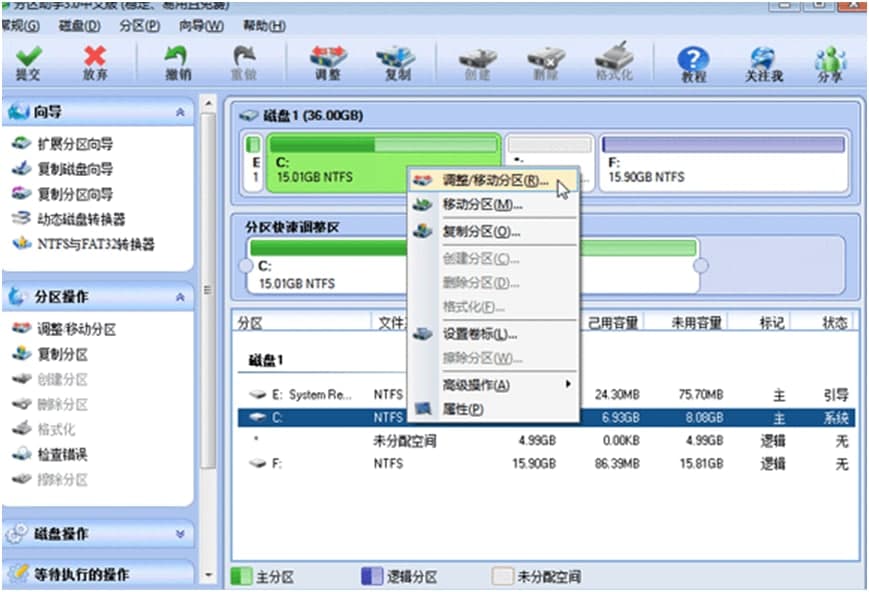Click the 磁盘1 (36.00GB) disk header

(302, 115)
